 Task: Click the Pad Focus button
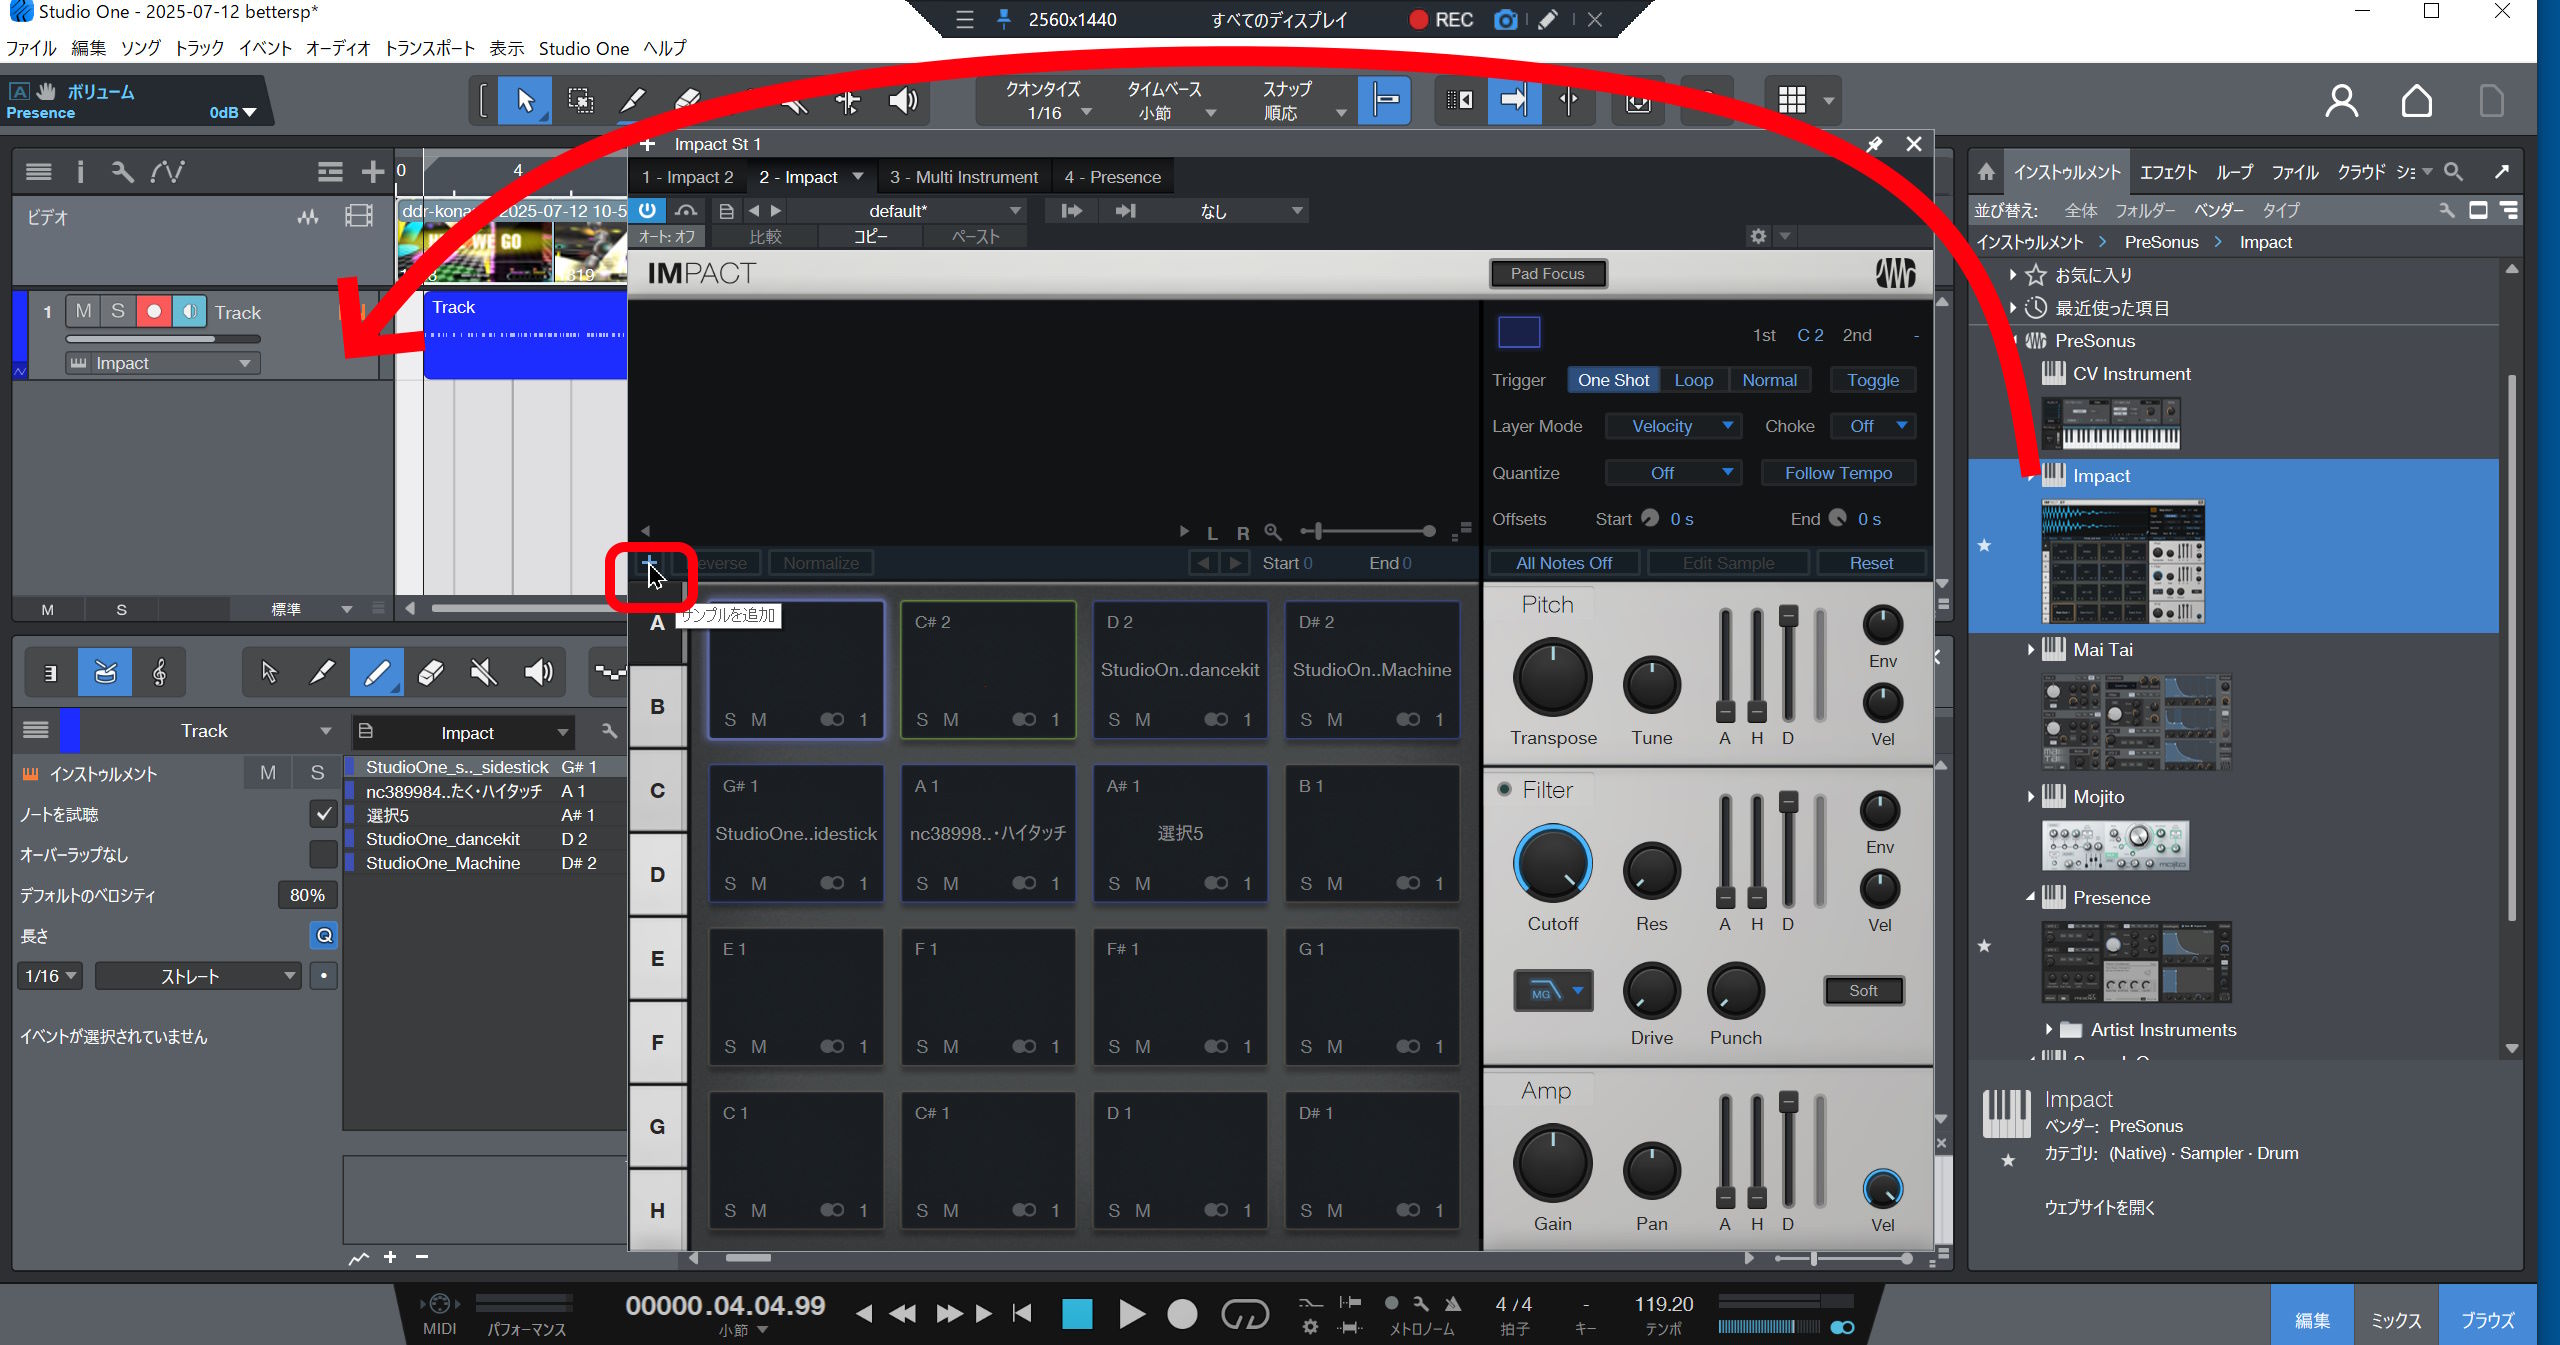[x=1548, y=273]
